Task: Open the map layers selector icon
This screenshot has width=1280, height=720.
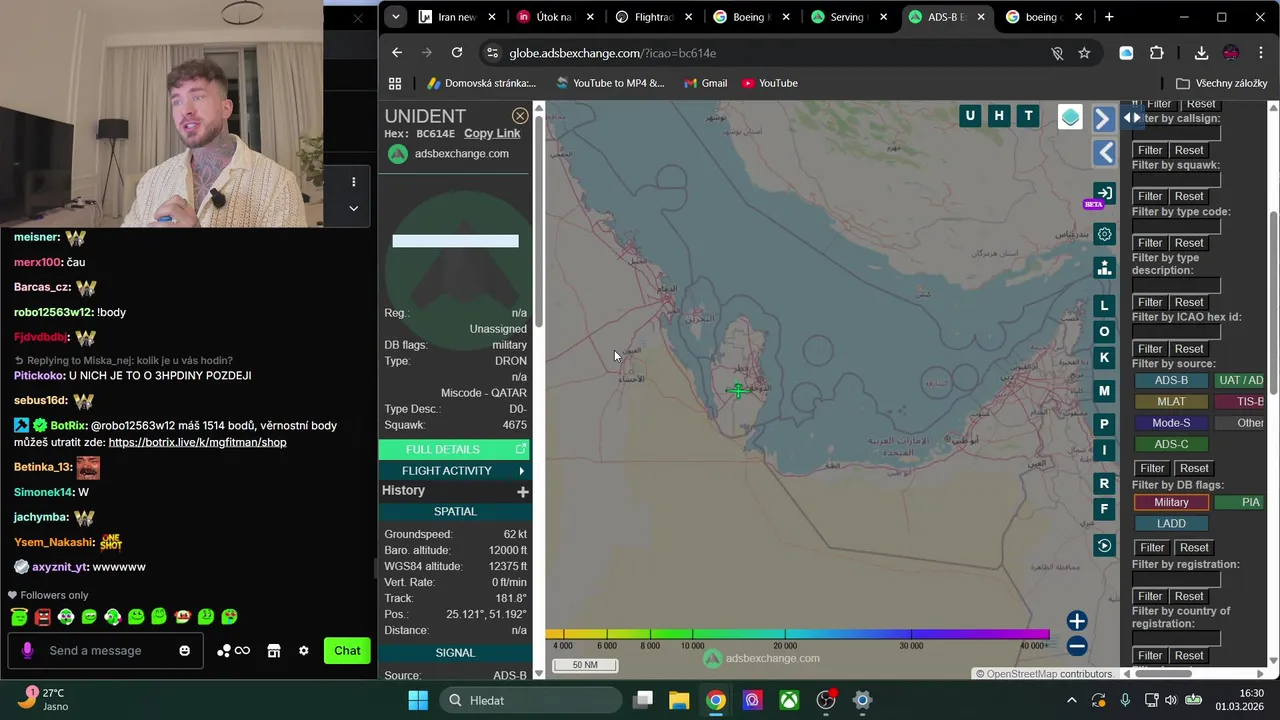Action: click(1070, 117)
